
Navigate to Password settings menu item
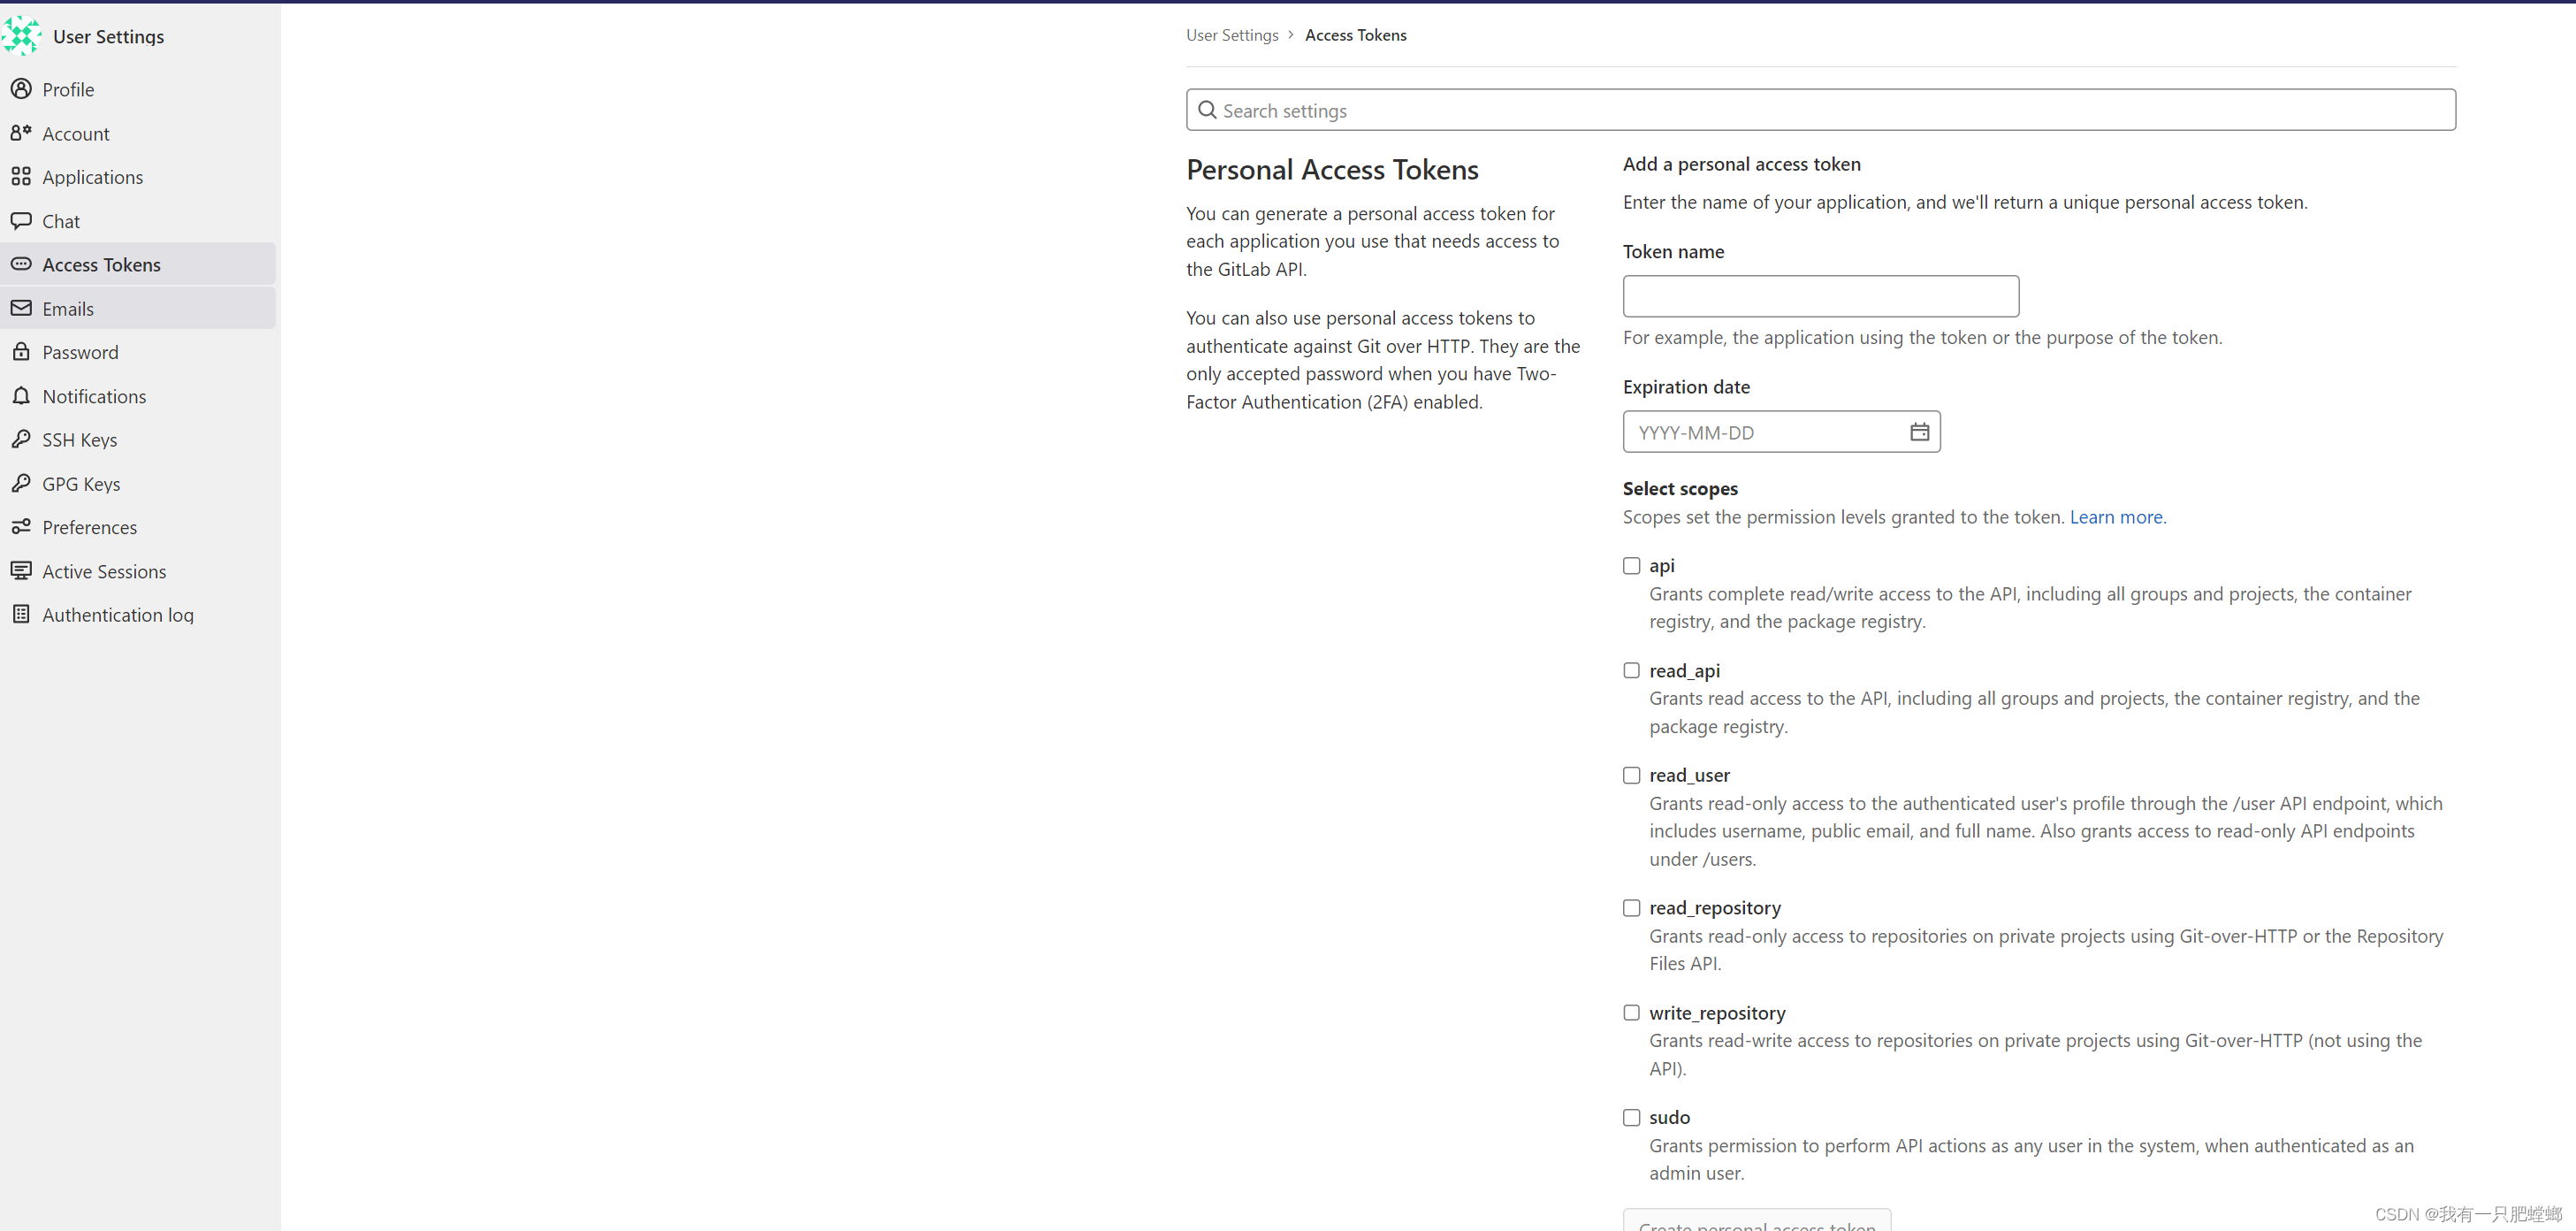(79, 352)
